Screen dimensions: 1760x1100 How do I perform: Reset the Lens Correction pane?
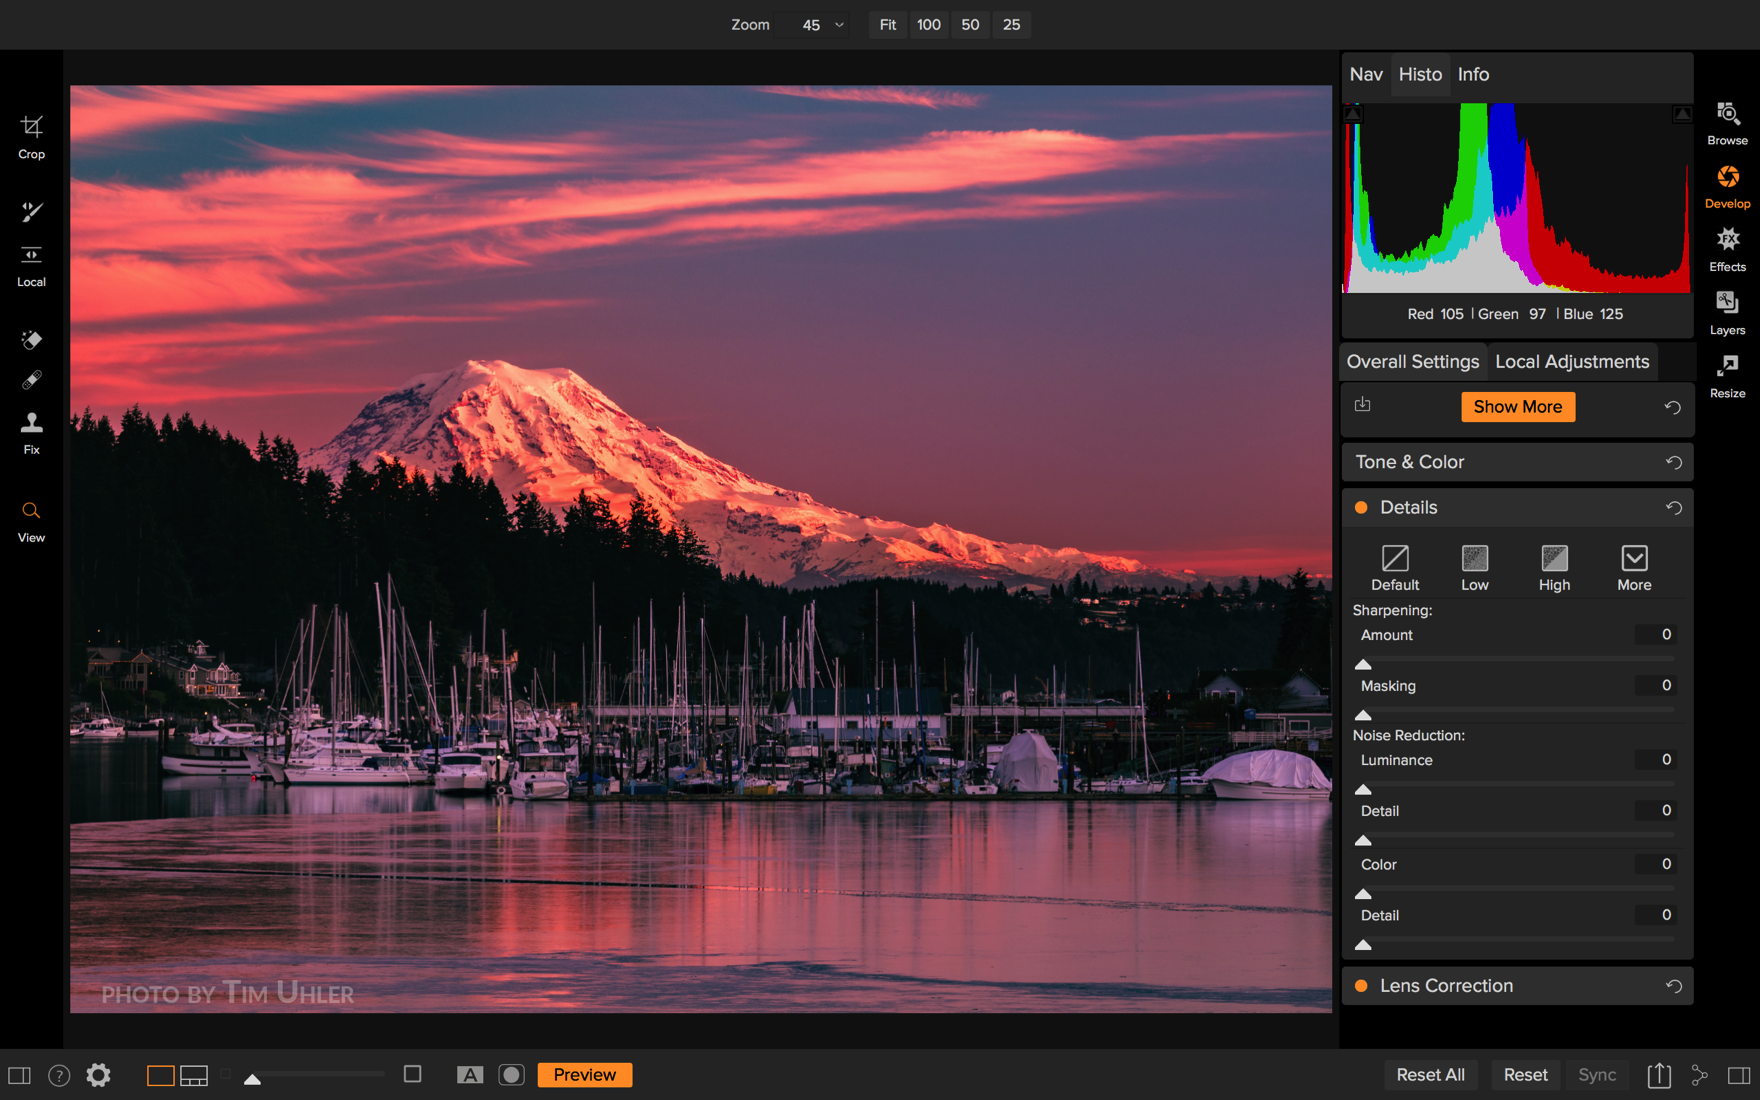1673,986
